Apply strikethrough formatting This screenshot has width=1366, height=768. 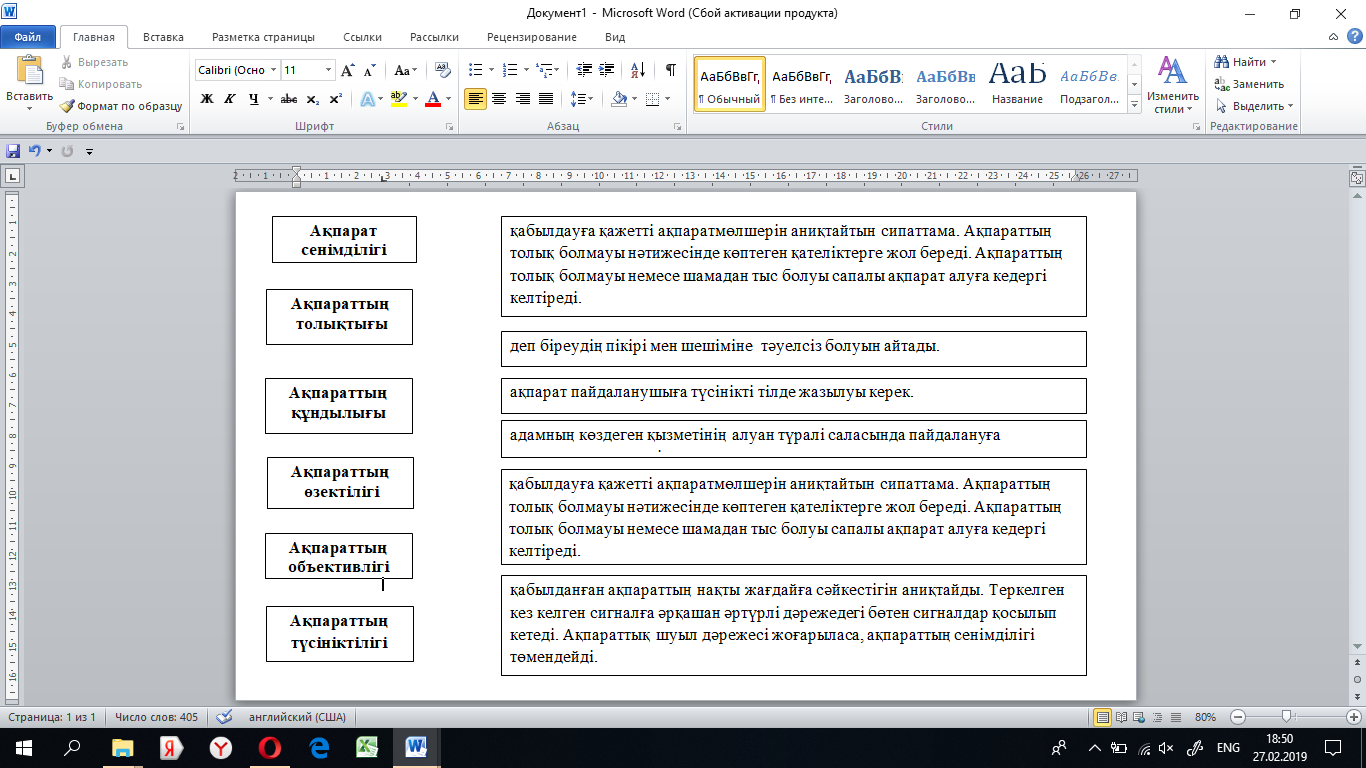pos(289,99)
